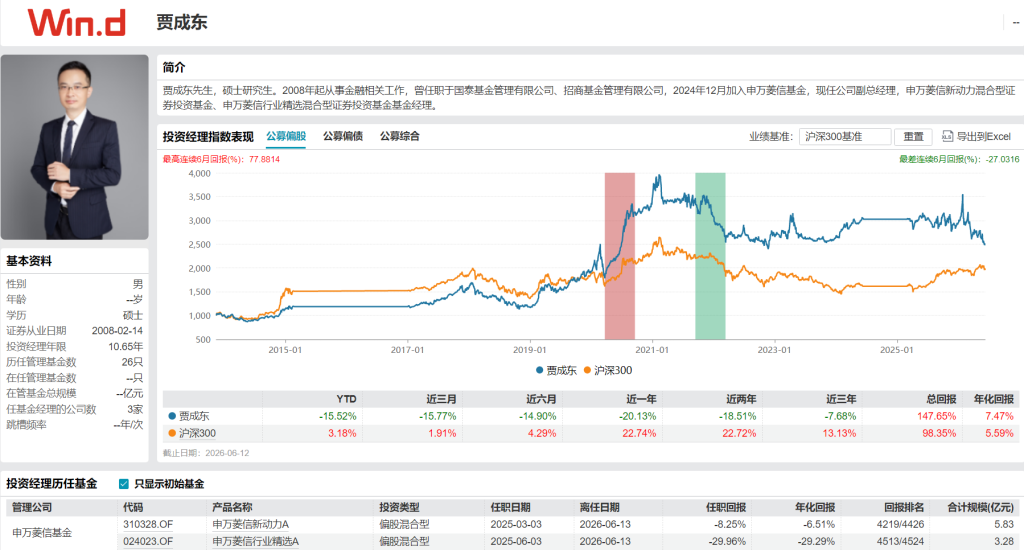
Task: Click 贾成东 label in performance table
Action: (x=194, y=416)
